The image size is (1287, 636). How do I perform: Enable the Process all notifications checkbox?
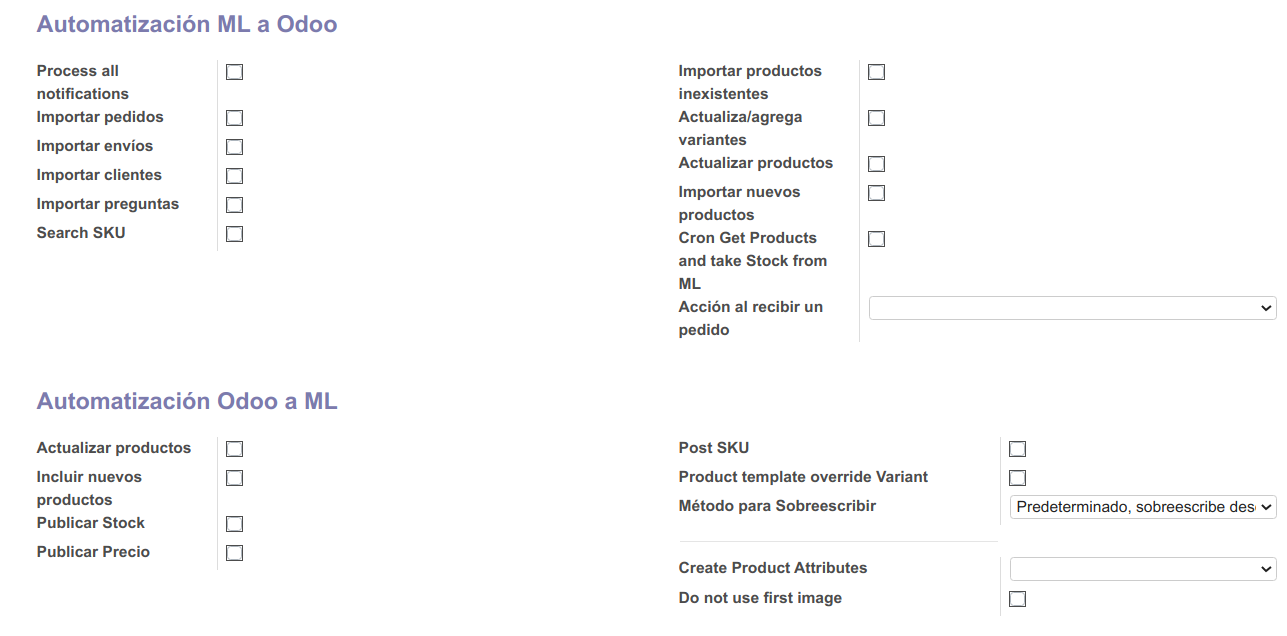234,72
